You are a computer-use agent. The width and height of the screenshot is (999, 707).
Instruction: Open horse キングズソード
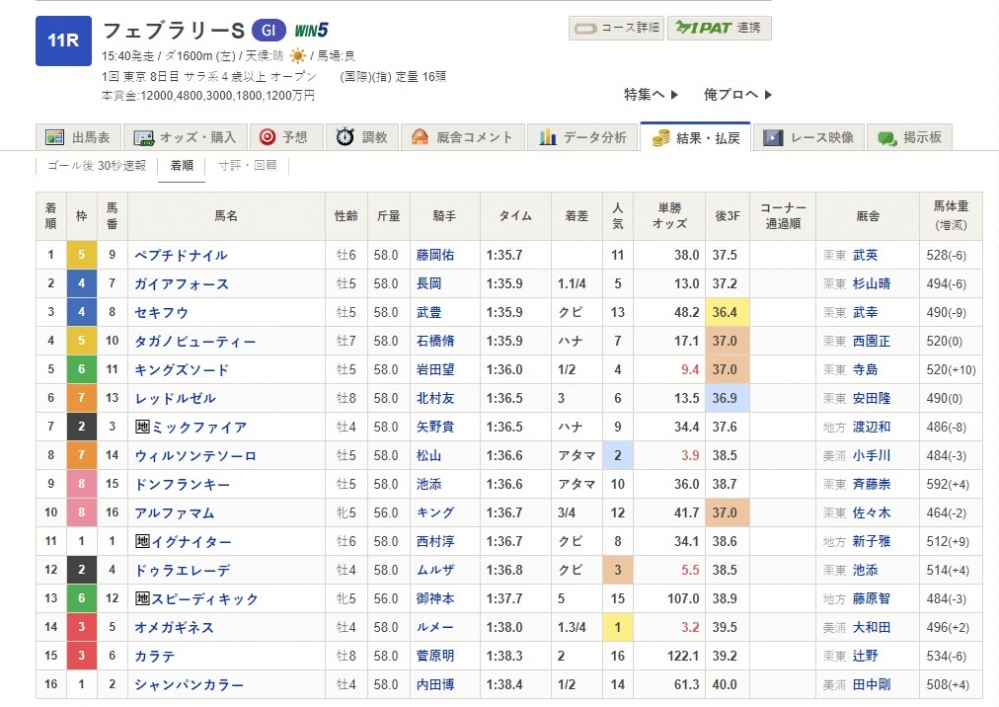coord(181,369)
